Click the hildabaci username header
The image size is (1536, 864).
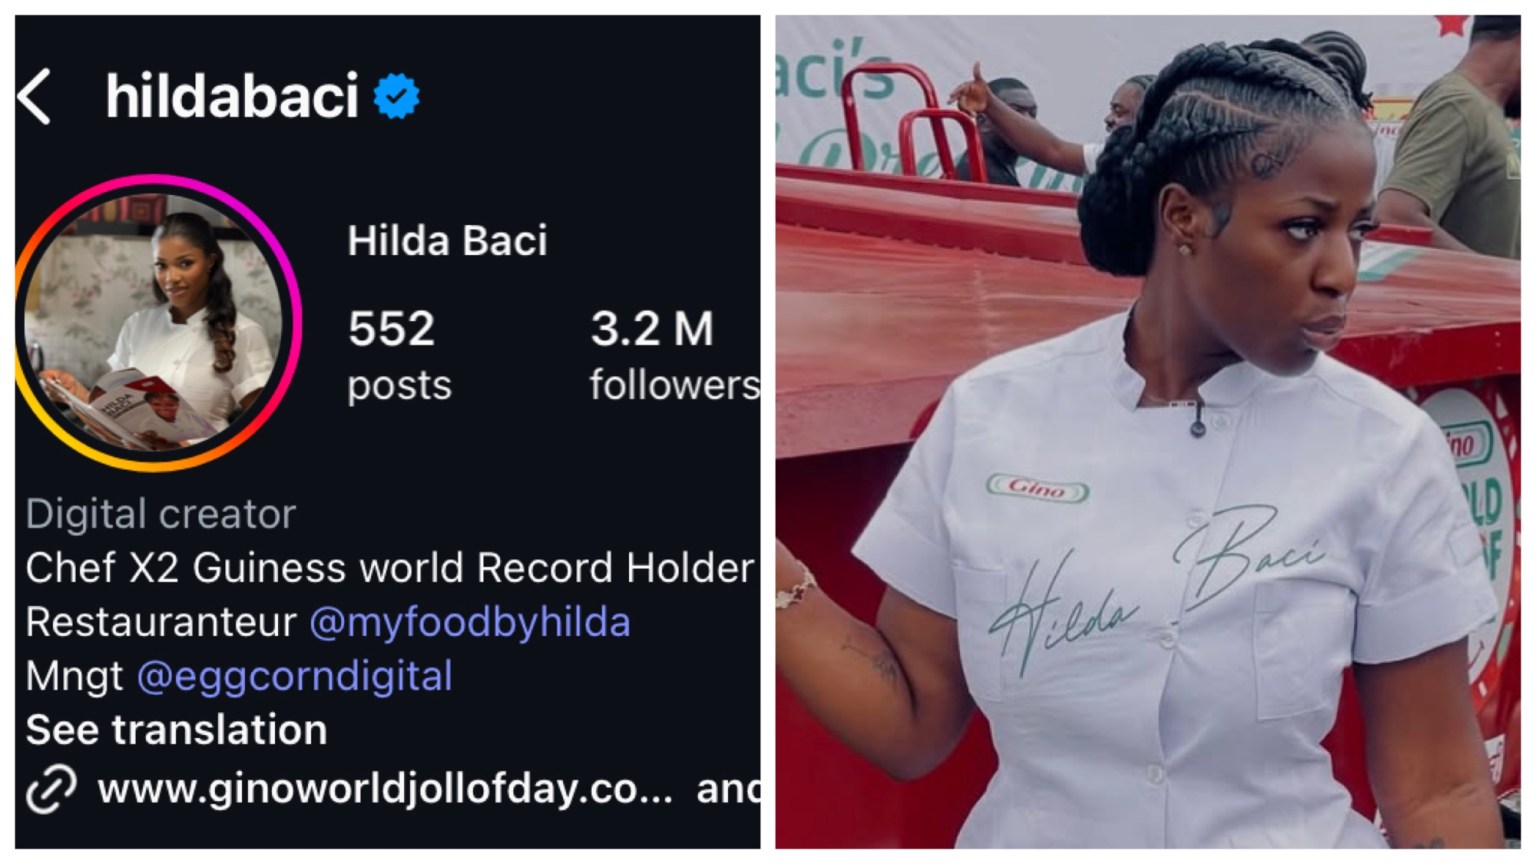point(232,96)
